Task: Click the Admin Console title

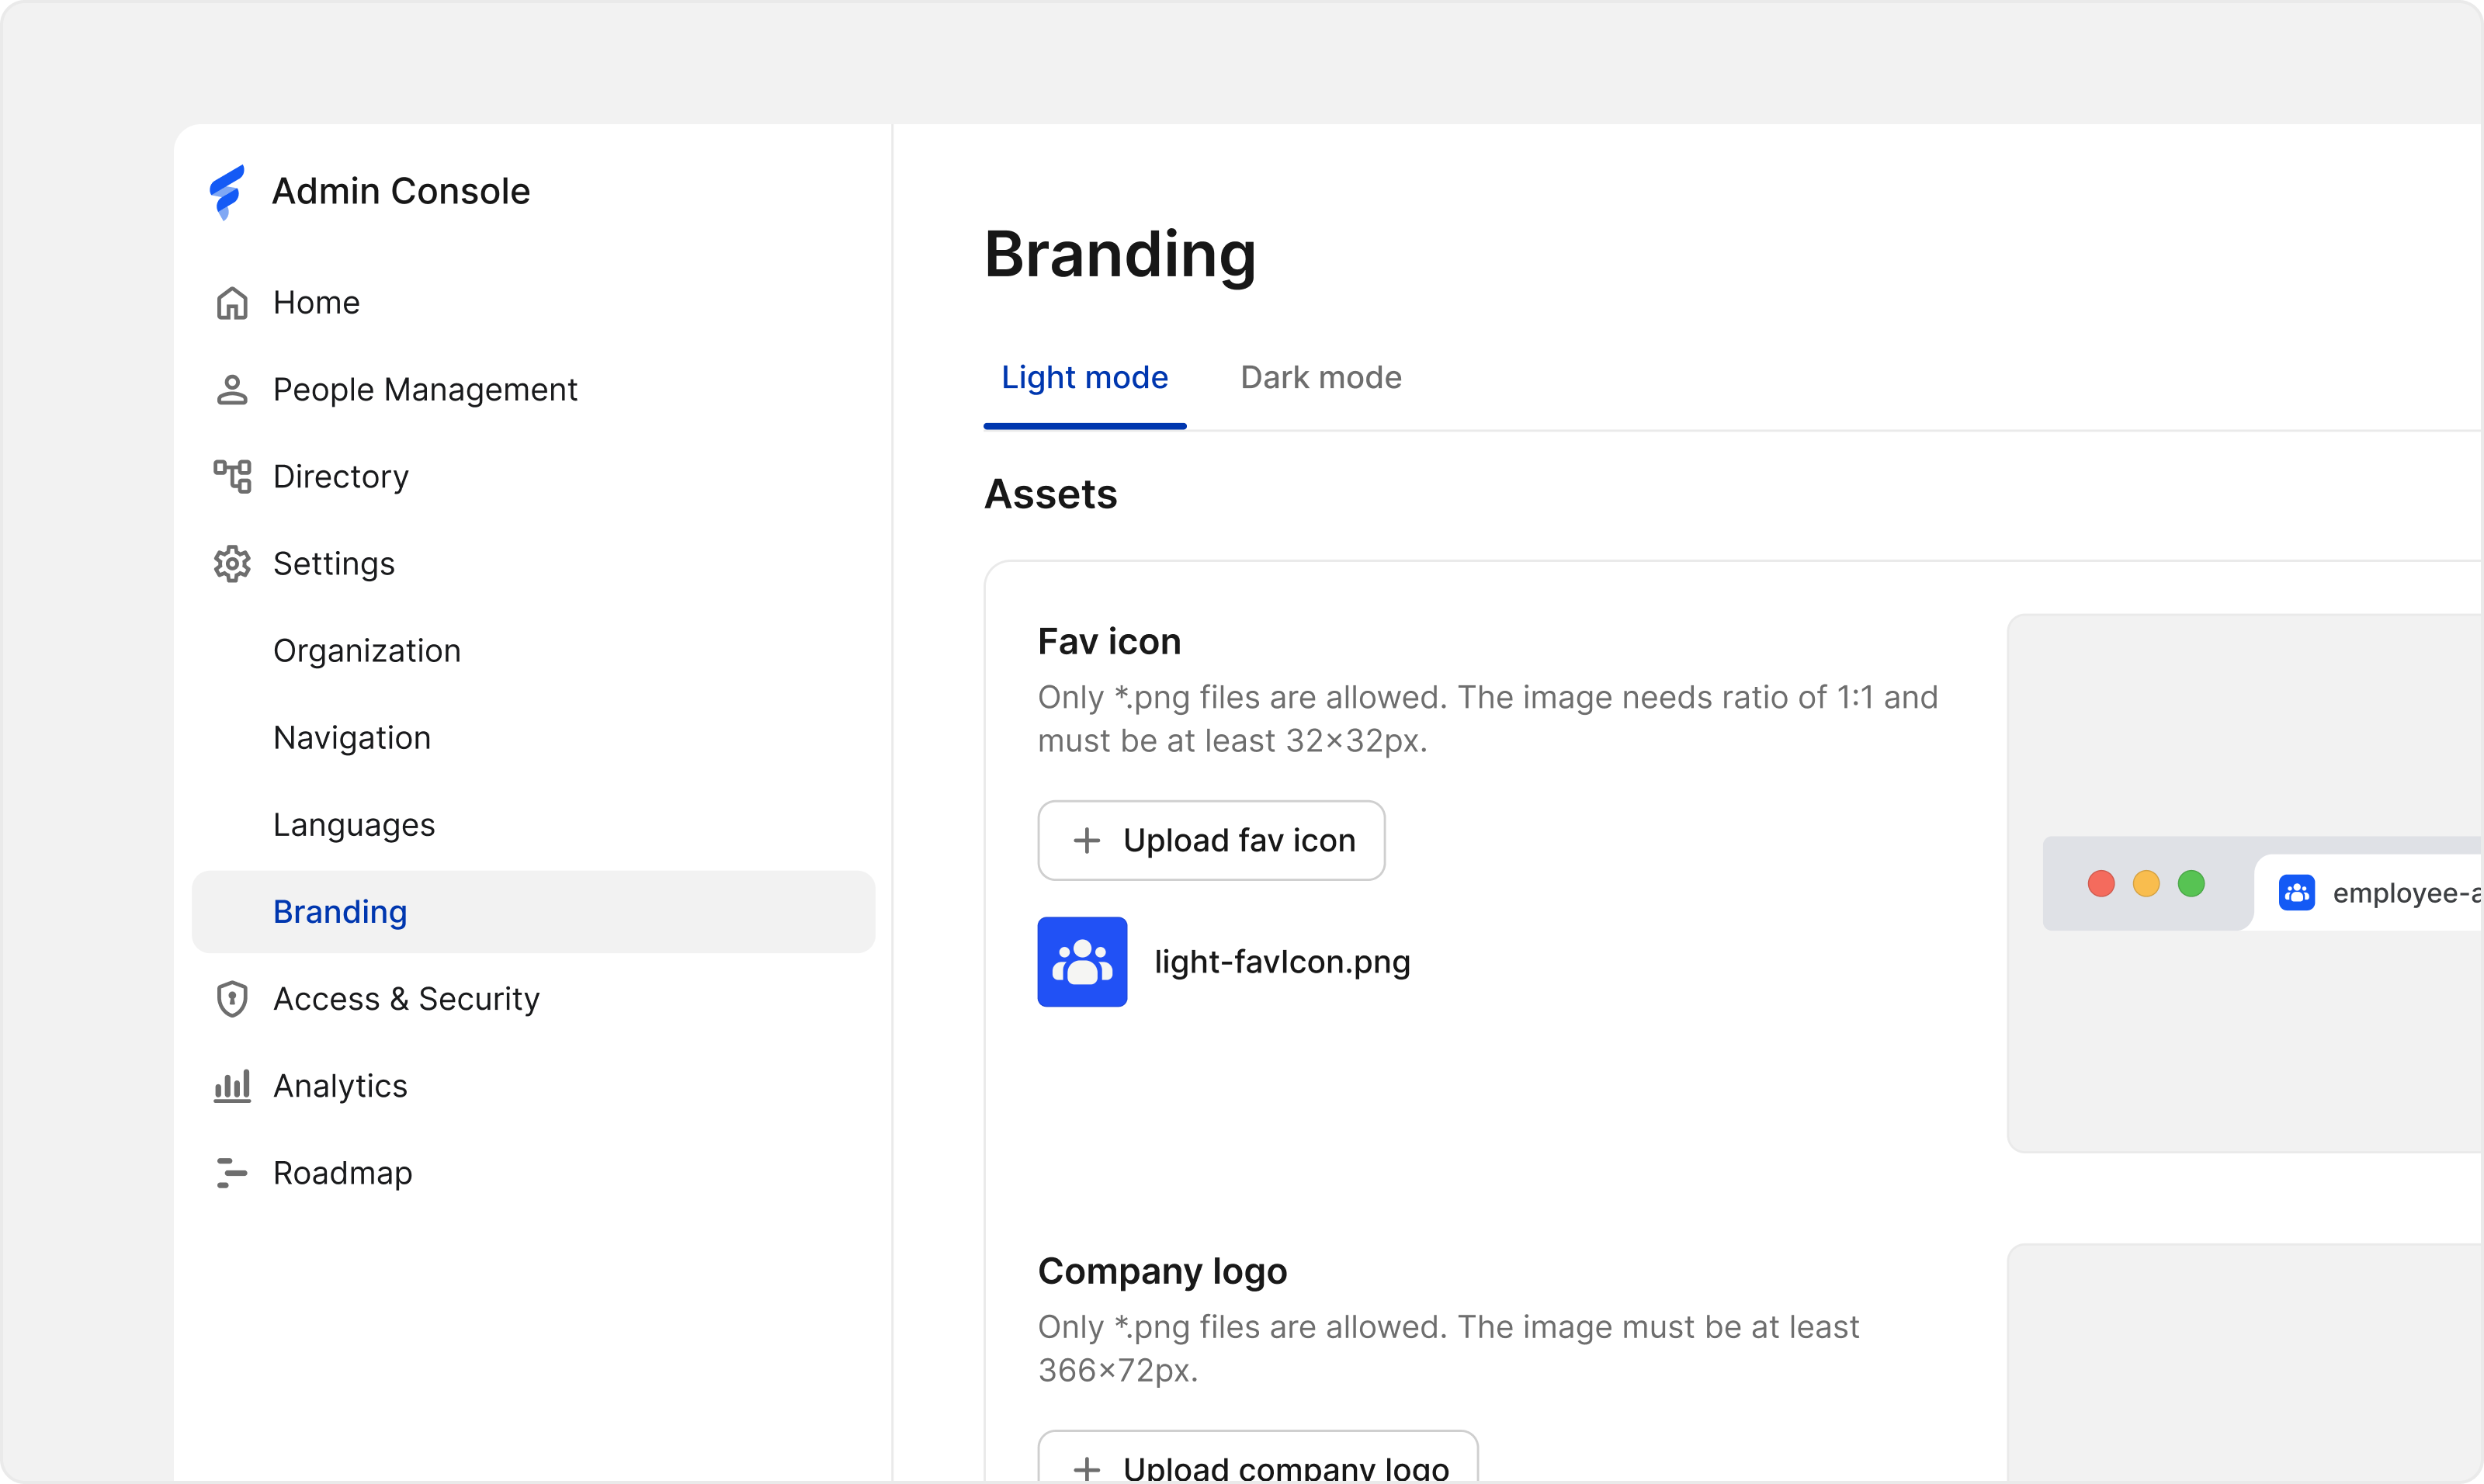Action: (401, 191)
